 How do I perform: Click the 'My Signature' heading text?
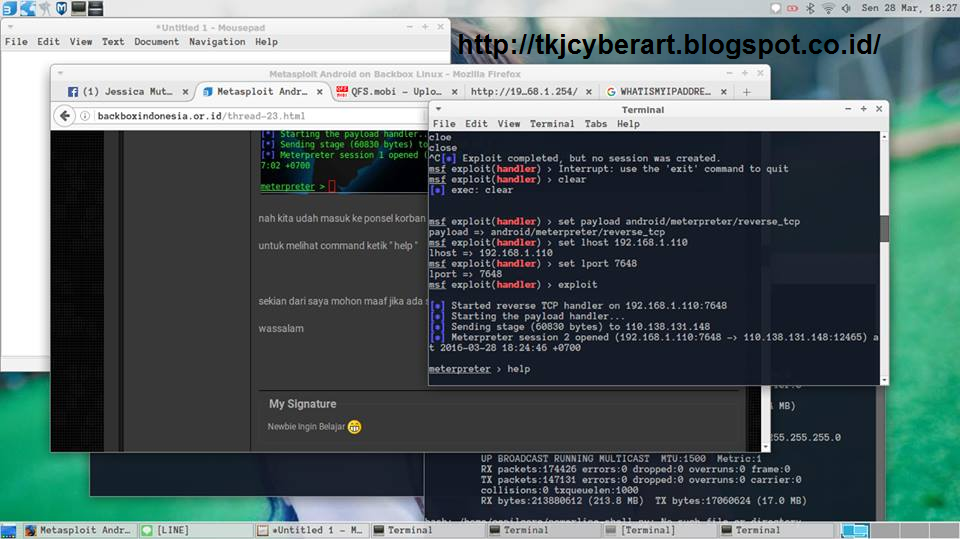pyautogui.click(x=302, y=404)
